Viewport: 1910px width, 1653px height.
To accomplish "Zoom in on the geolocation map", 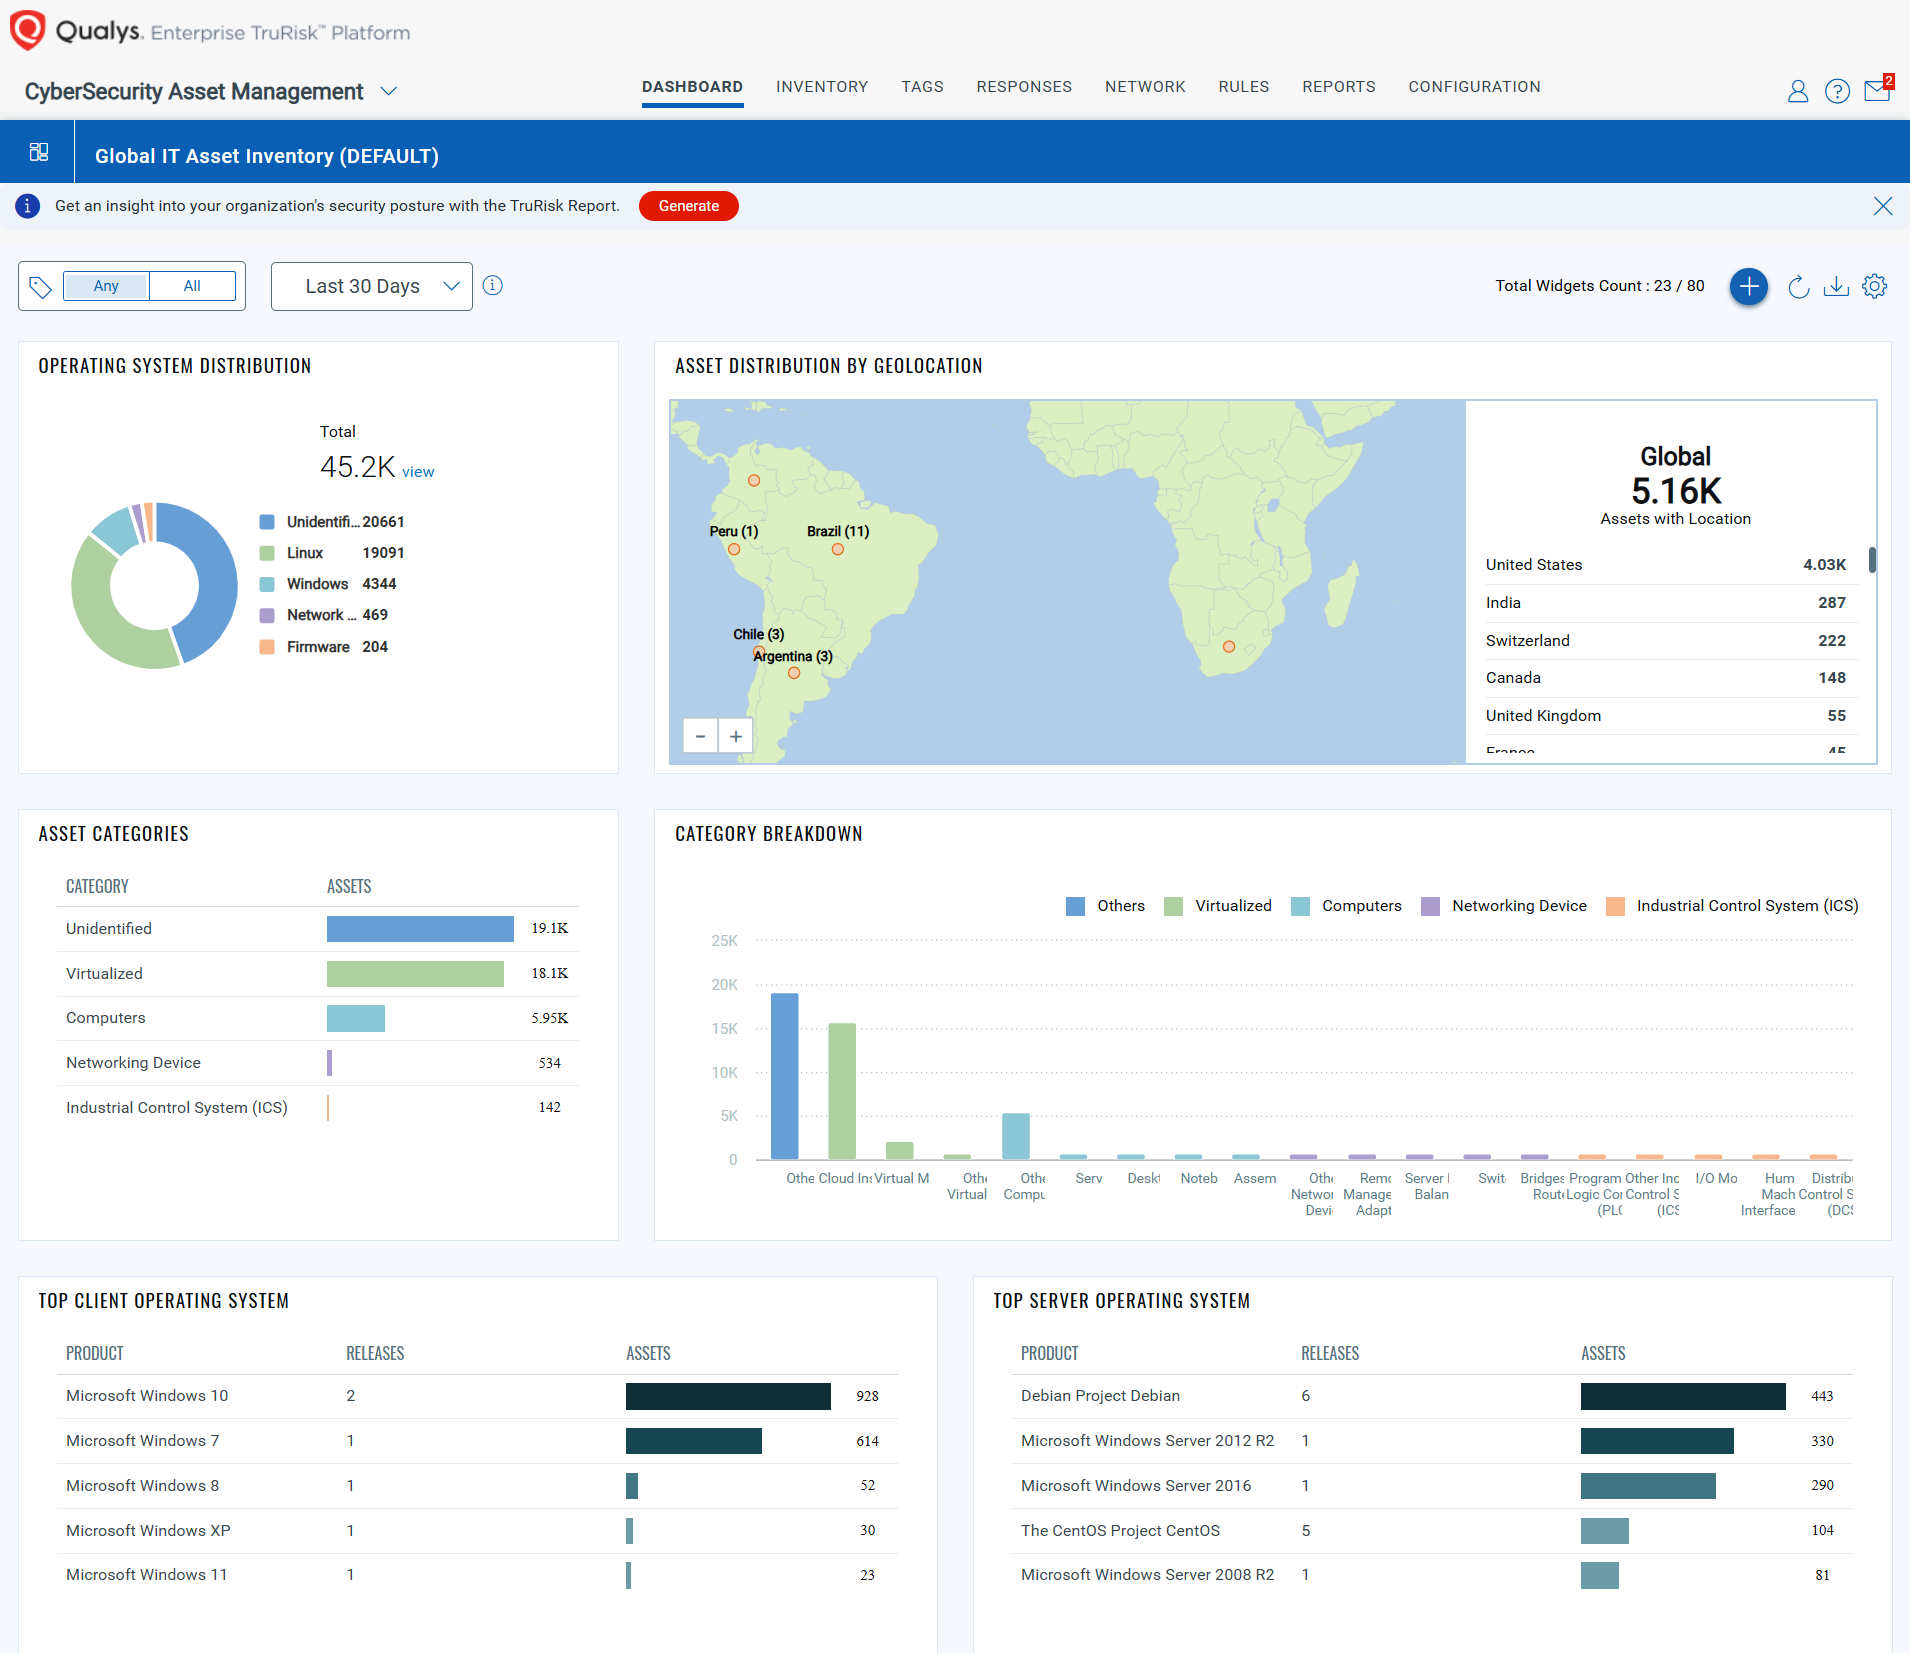I will pyautogui.click(x=736, y=737).
